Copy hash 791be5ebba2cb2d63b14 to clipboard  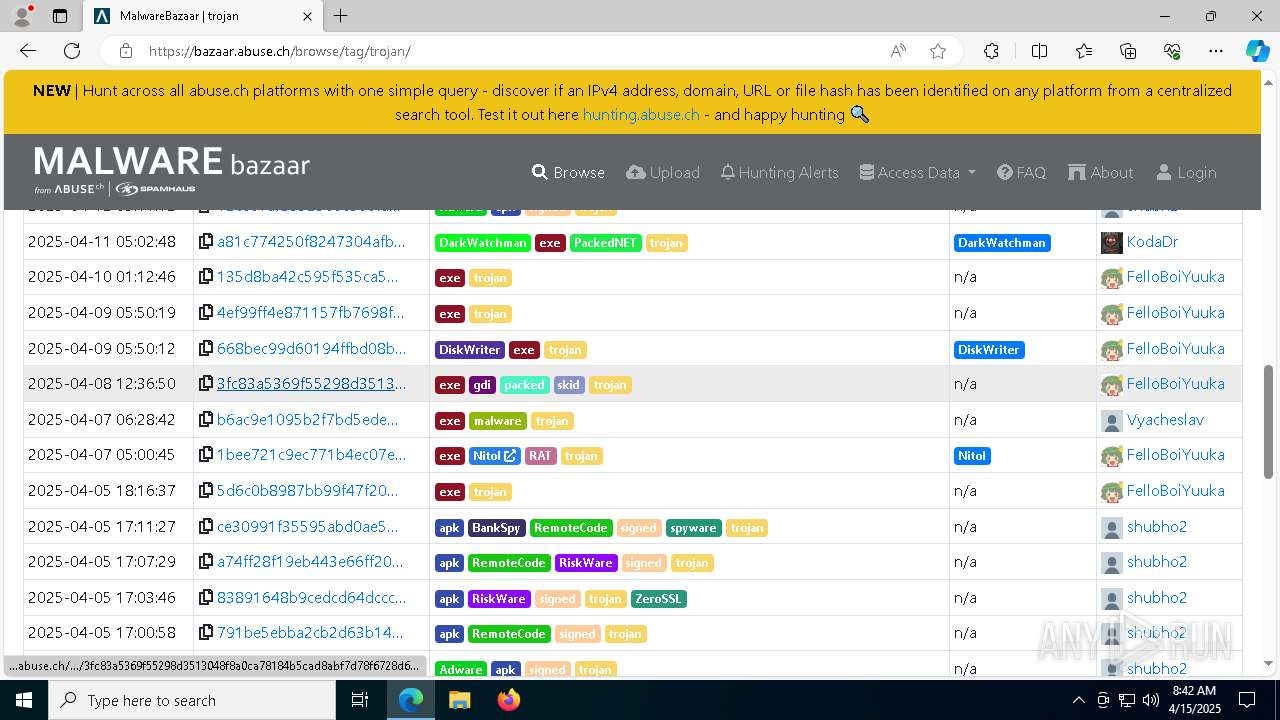click(206, 633)
